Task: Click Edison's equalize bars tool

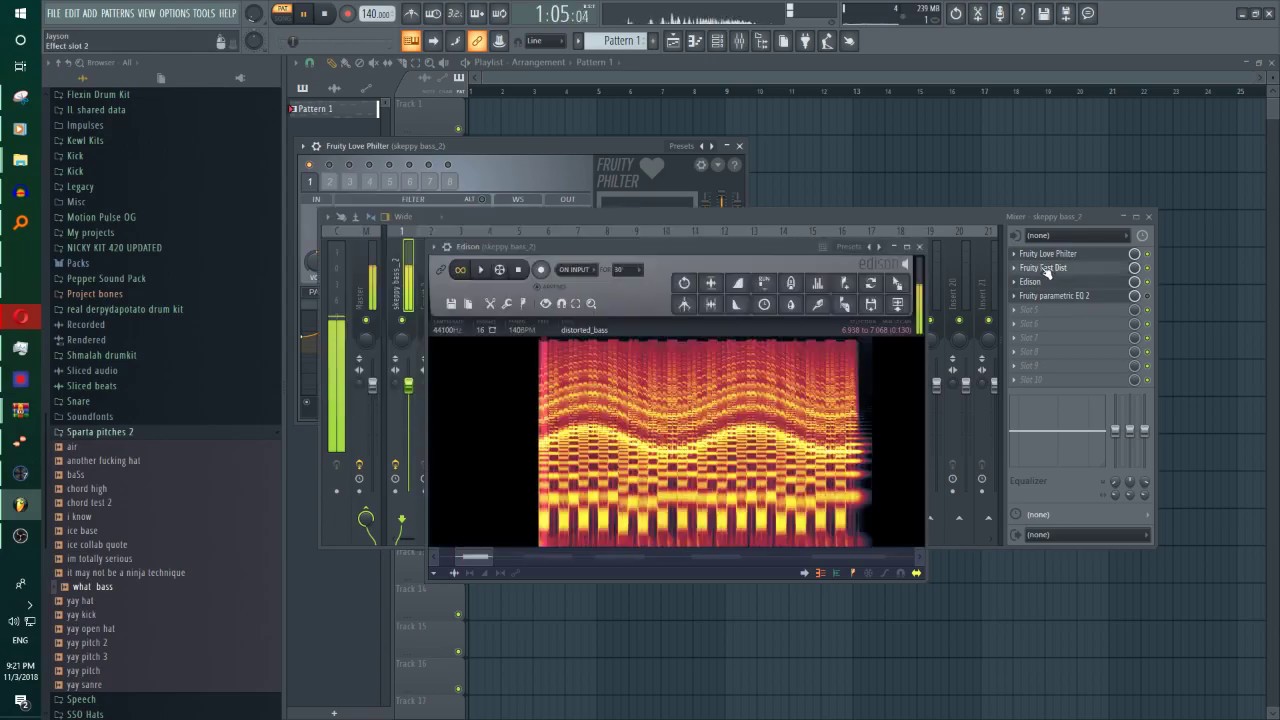Action: (x=817, y=283)
